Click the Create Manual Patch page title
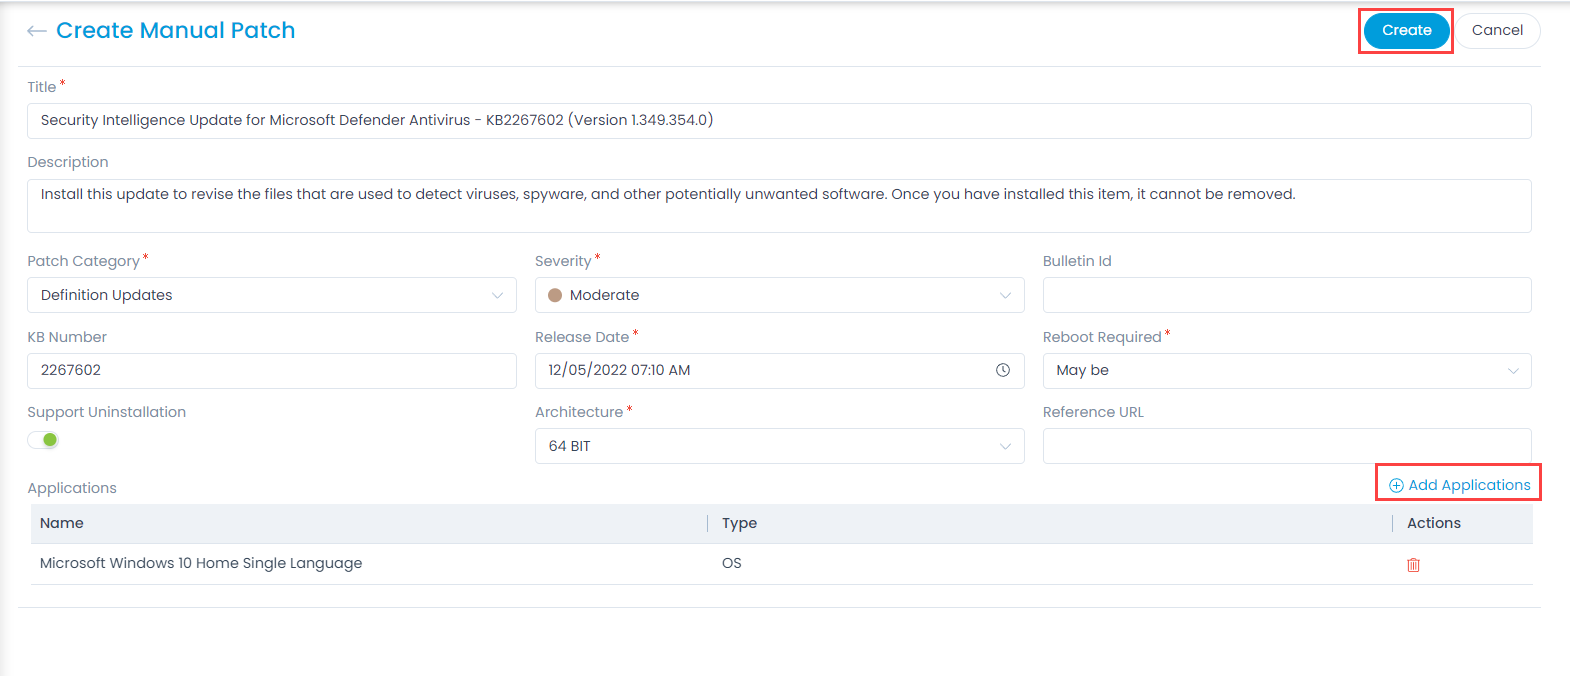Viewport: 1570px width, 676px height. click(x=176, y=31)
